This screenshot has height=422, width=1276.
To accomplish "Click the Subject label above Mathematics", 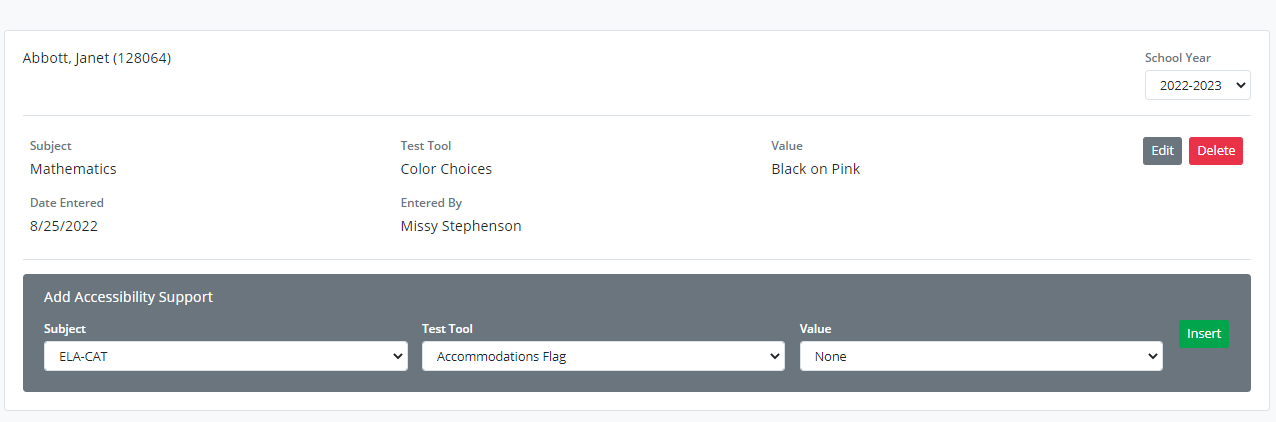I will pyautogui.click(x=51, y=146).
